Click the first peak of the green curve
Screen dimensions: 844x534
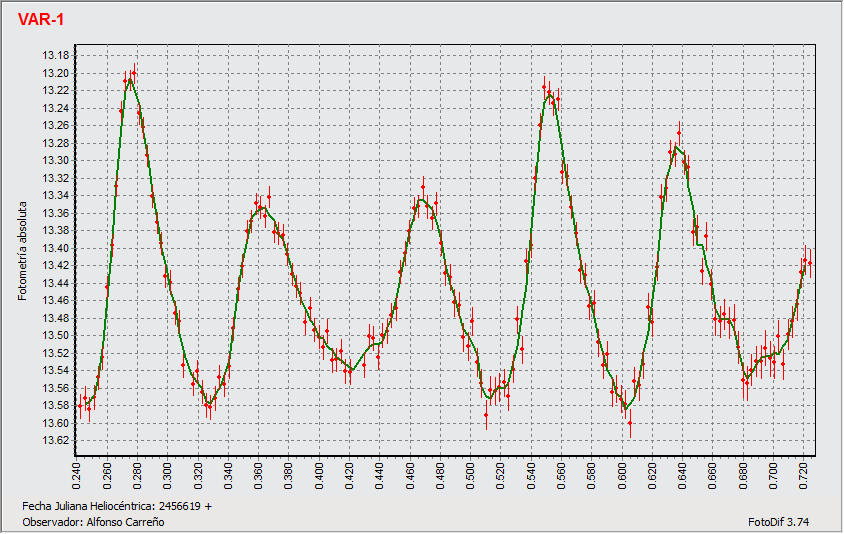[129, 80]
